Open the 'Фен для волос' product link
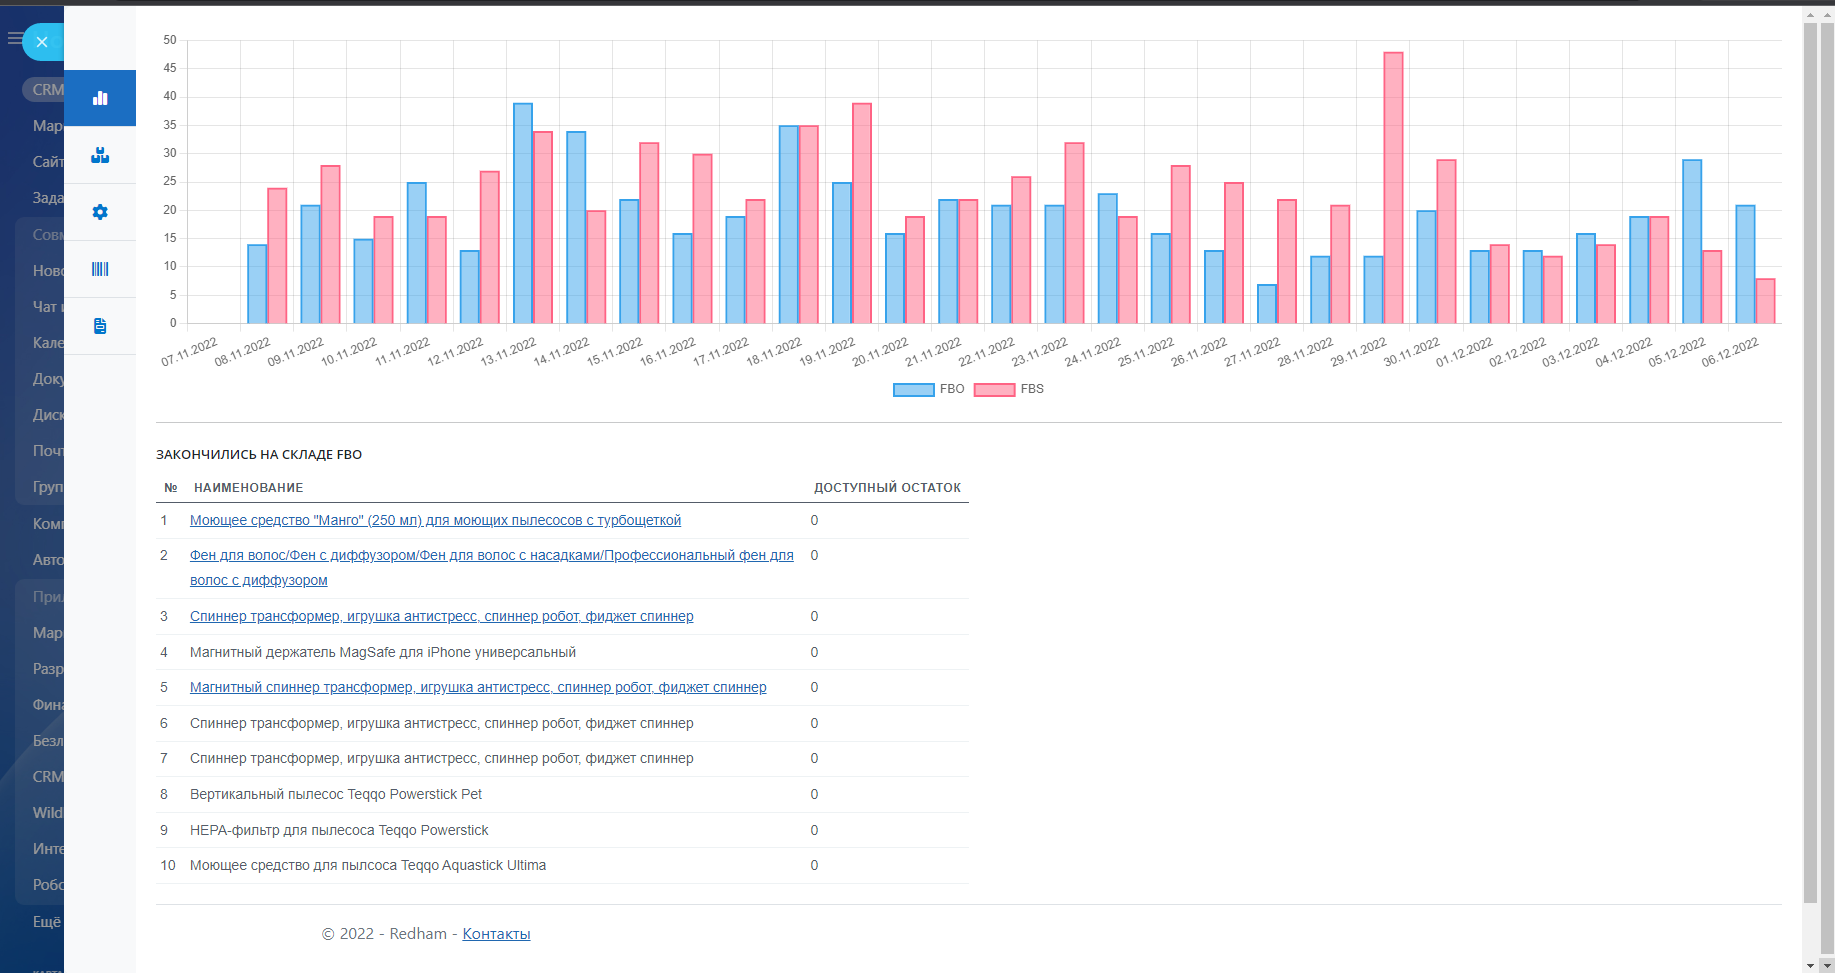The width and height of the screenshot is (1835, 973). click(x=491, y=555)
